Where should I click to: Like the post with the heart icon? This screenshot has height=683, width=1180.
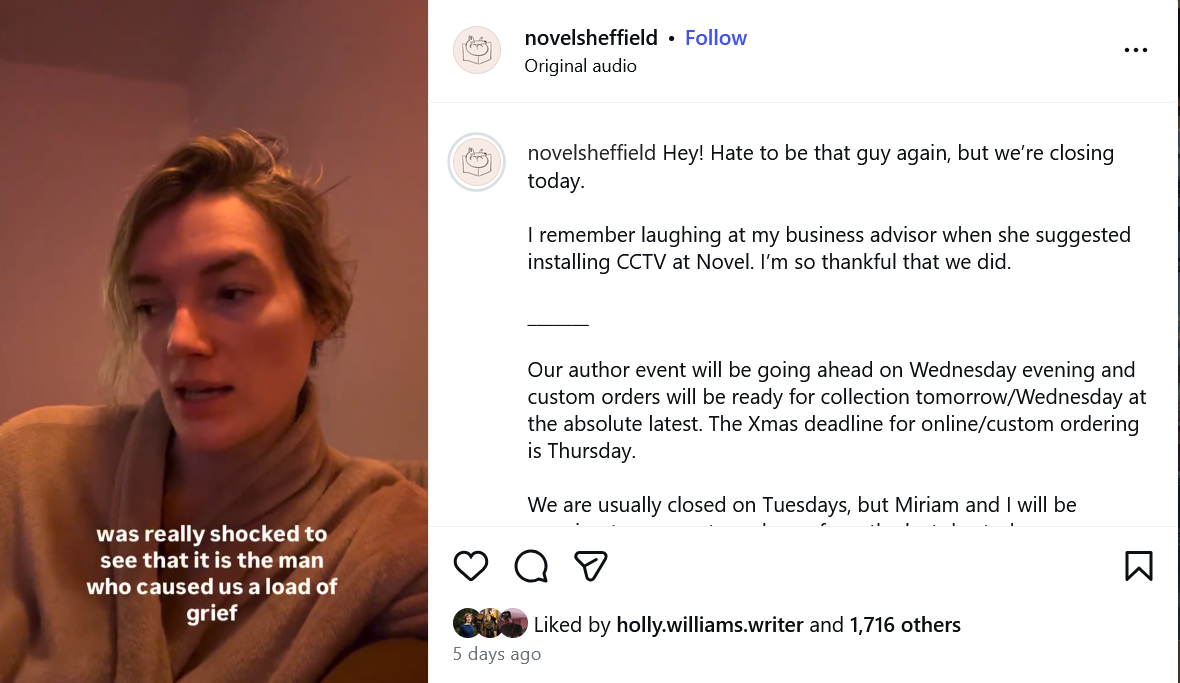pos(471,566)
